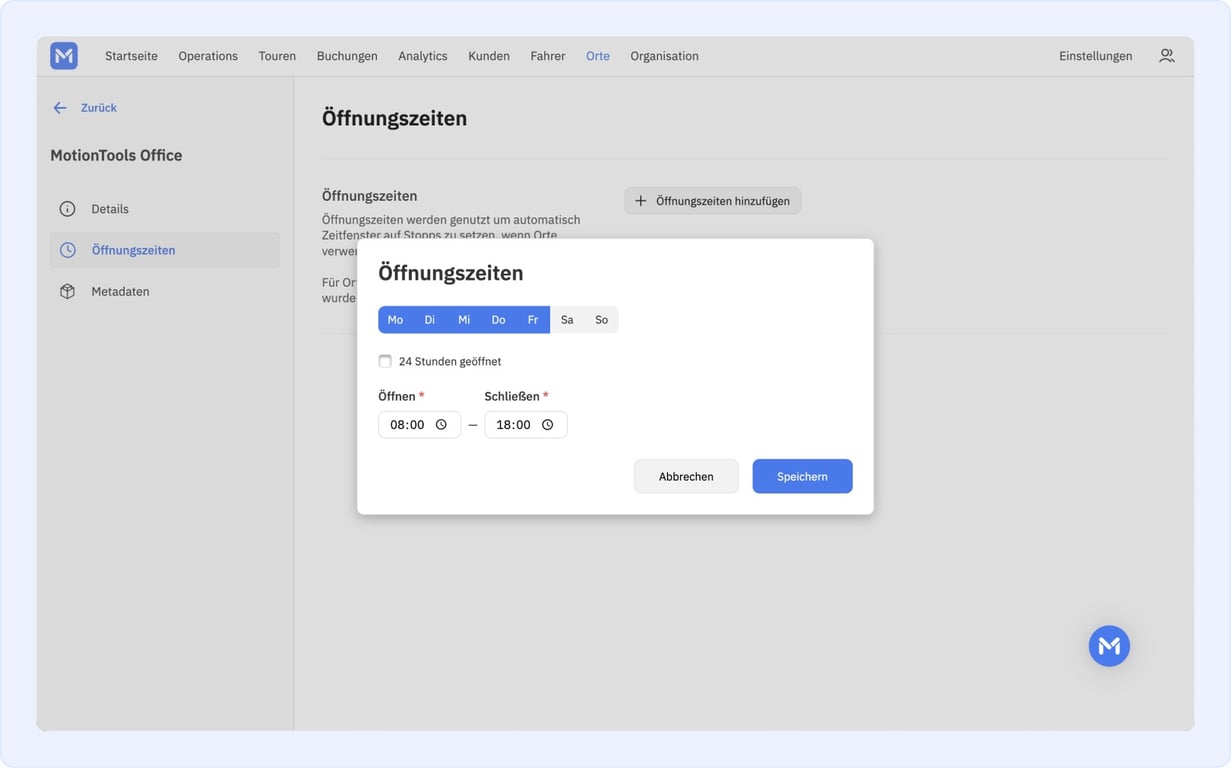Click Abbrechen in the dialog
Screen dimensions: 1231x768
[686, 476]
